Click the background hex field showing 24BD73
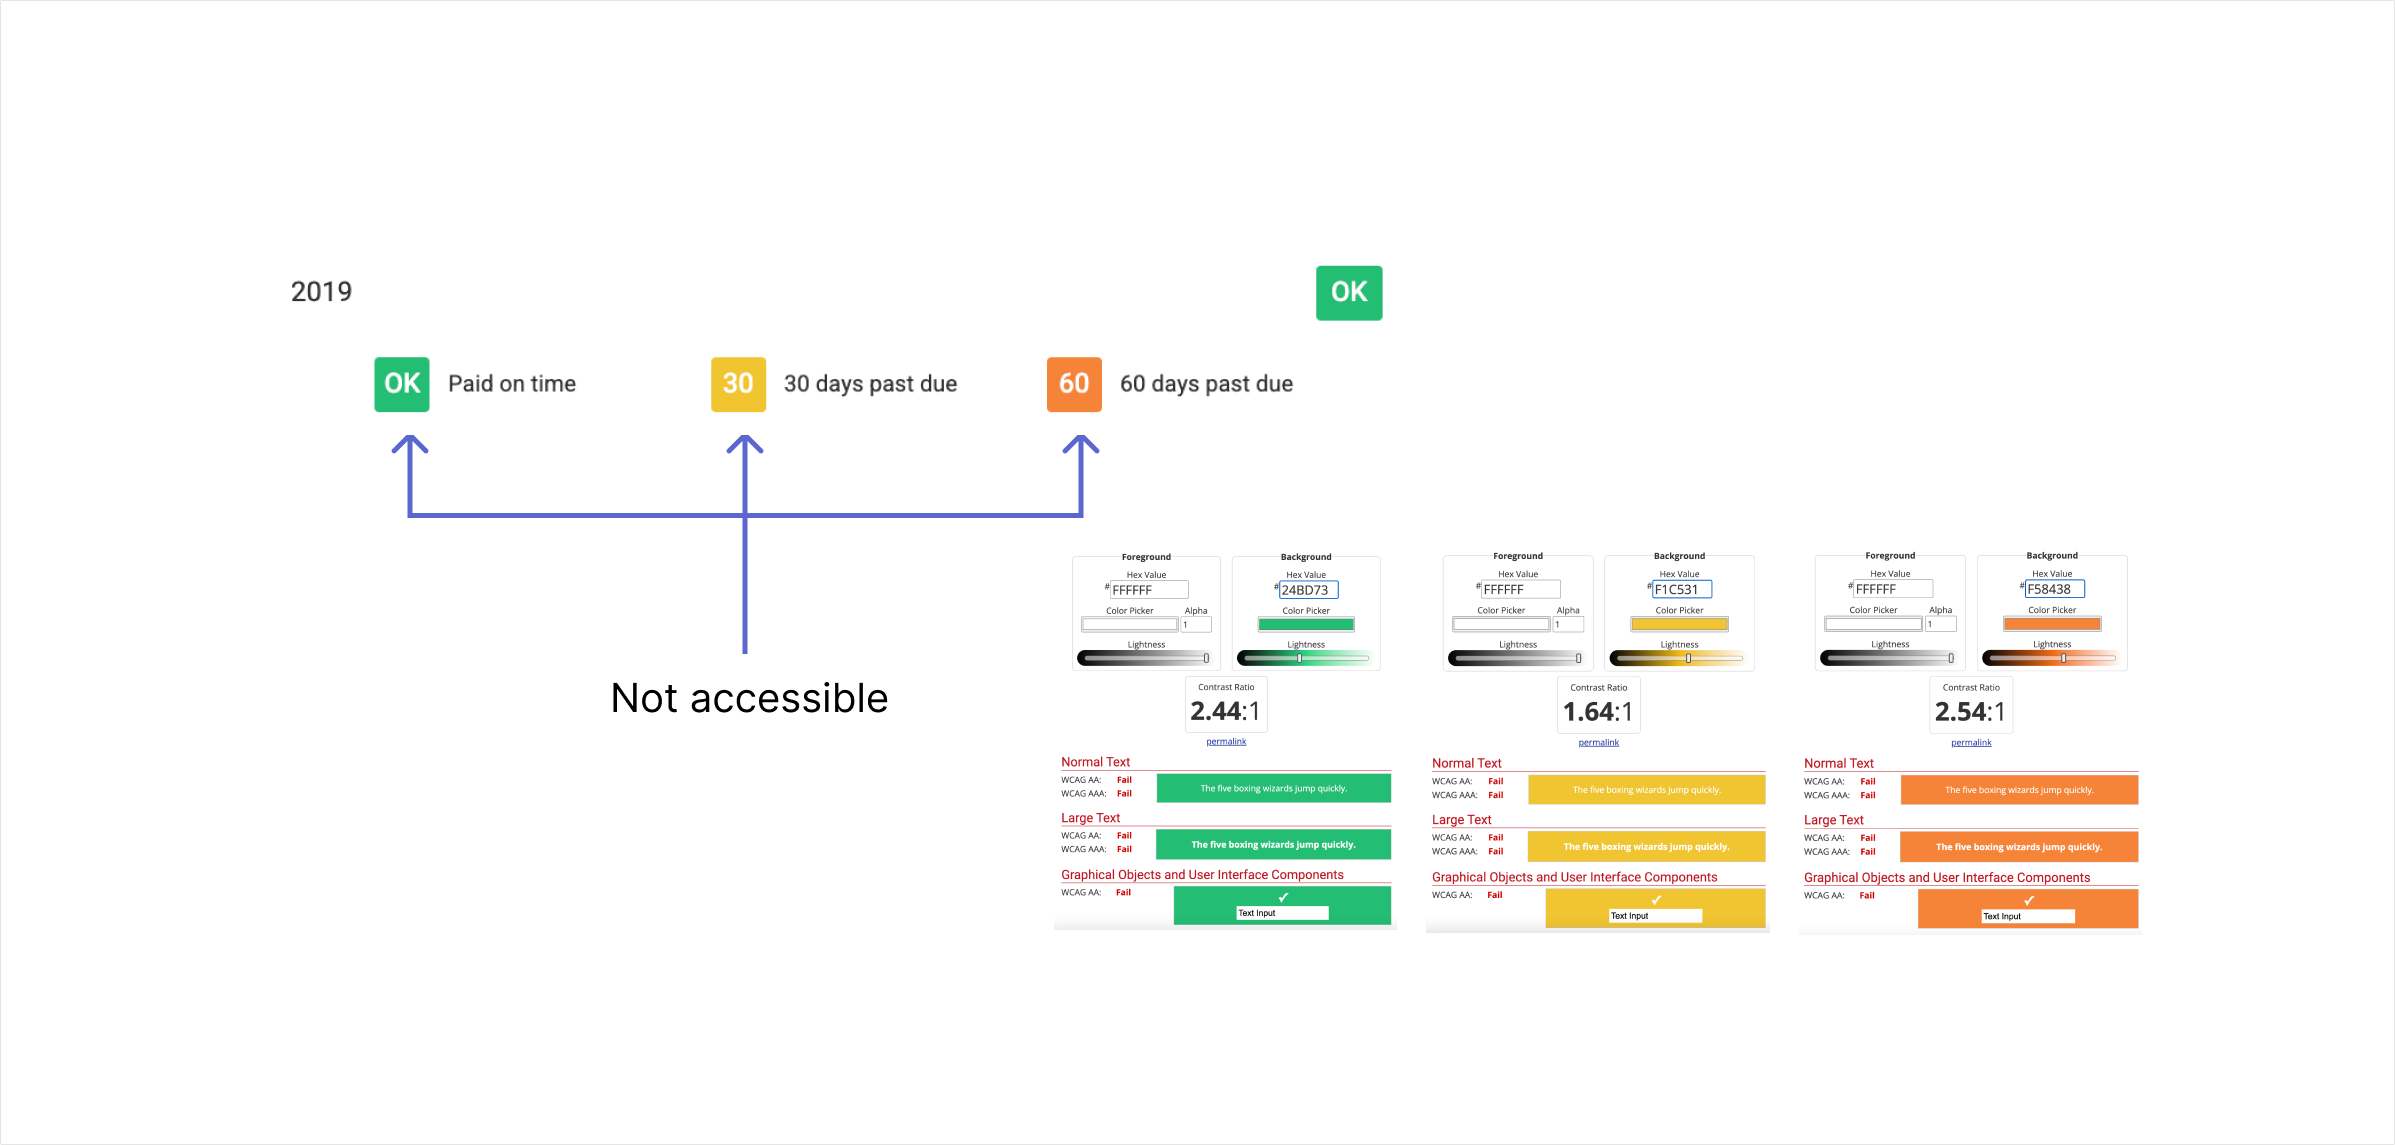The width and height of the screenshot is (2395, 1145). [x=1308, y=590]
